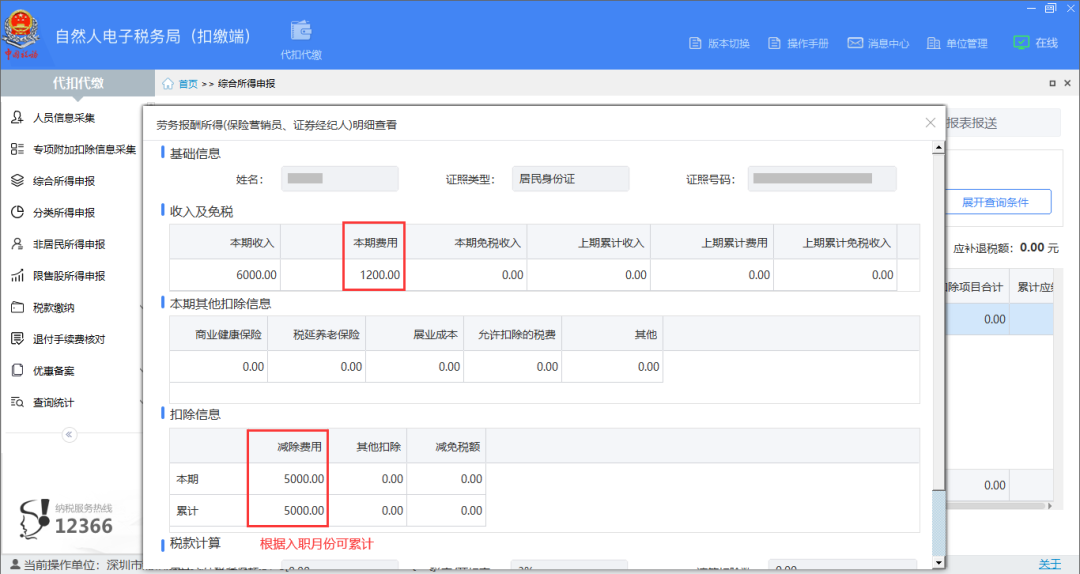This screenshot has width=1080, height=574.
Task: Select 综合所得申报 layers icon
Action: point(17,181)
